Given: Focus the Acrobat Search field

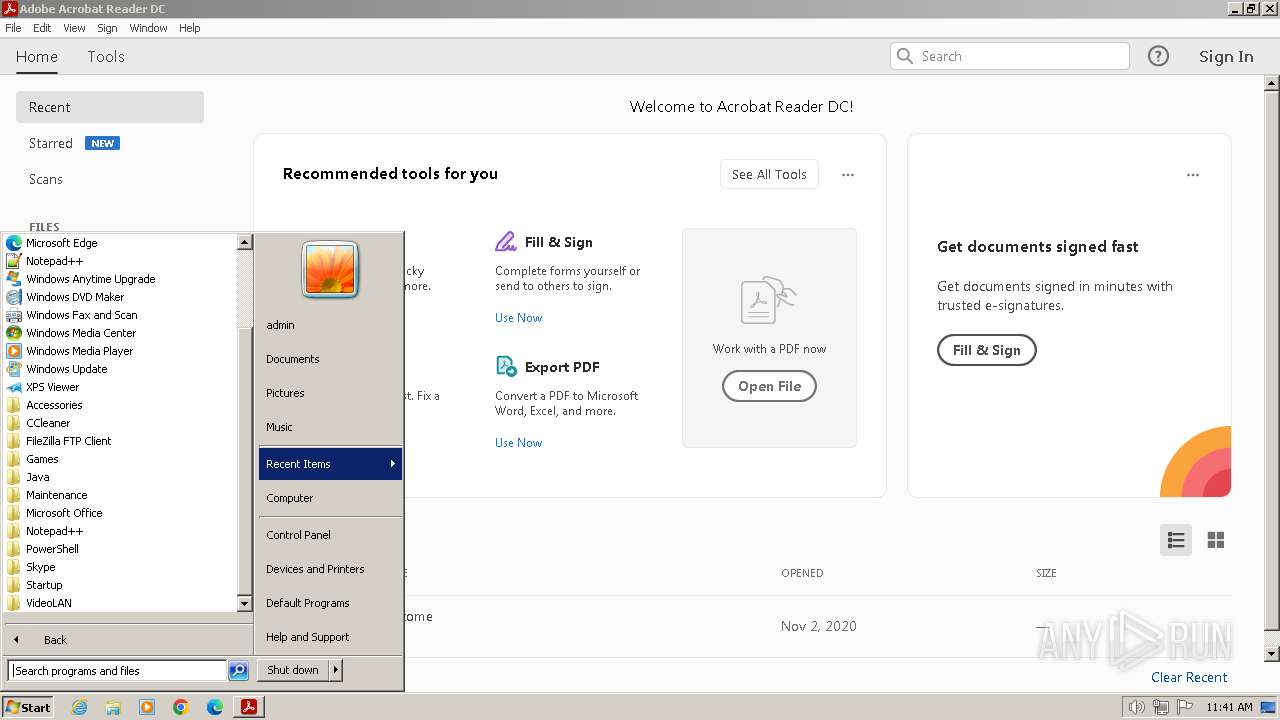Looking at the screenshot, I should [x=1010, y=56].
